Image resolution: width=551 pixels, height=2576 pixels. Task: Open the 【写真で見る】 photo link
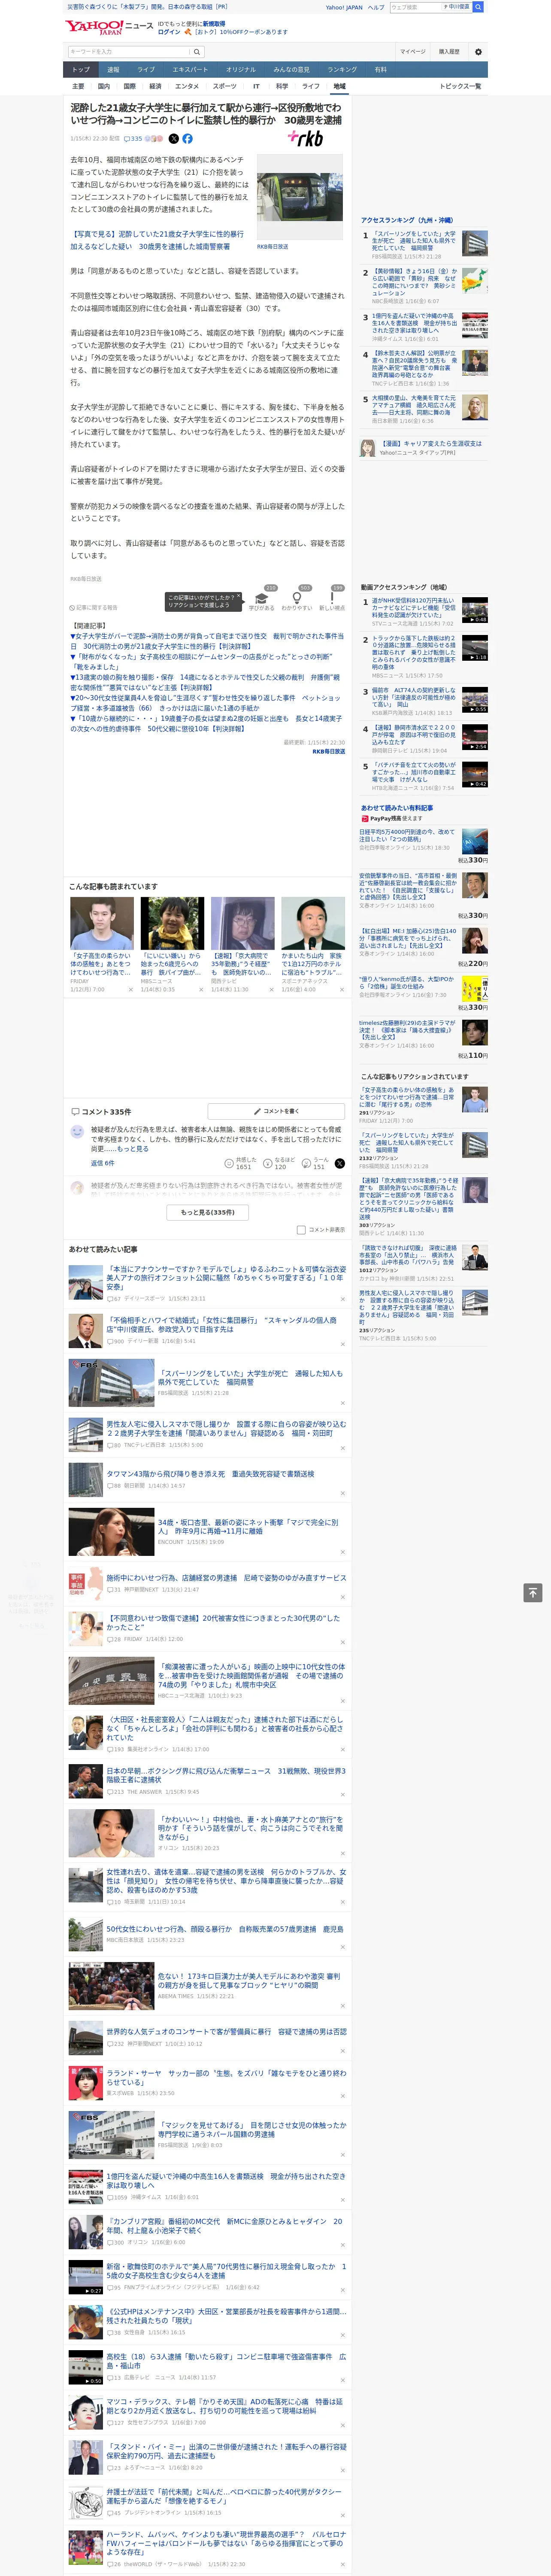(x=157, y=240)
